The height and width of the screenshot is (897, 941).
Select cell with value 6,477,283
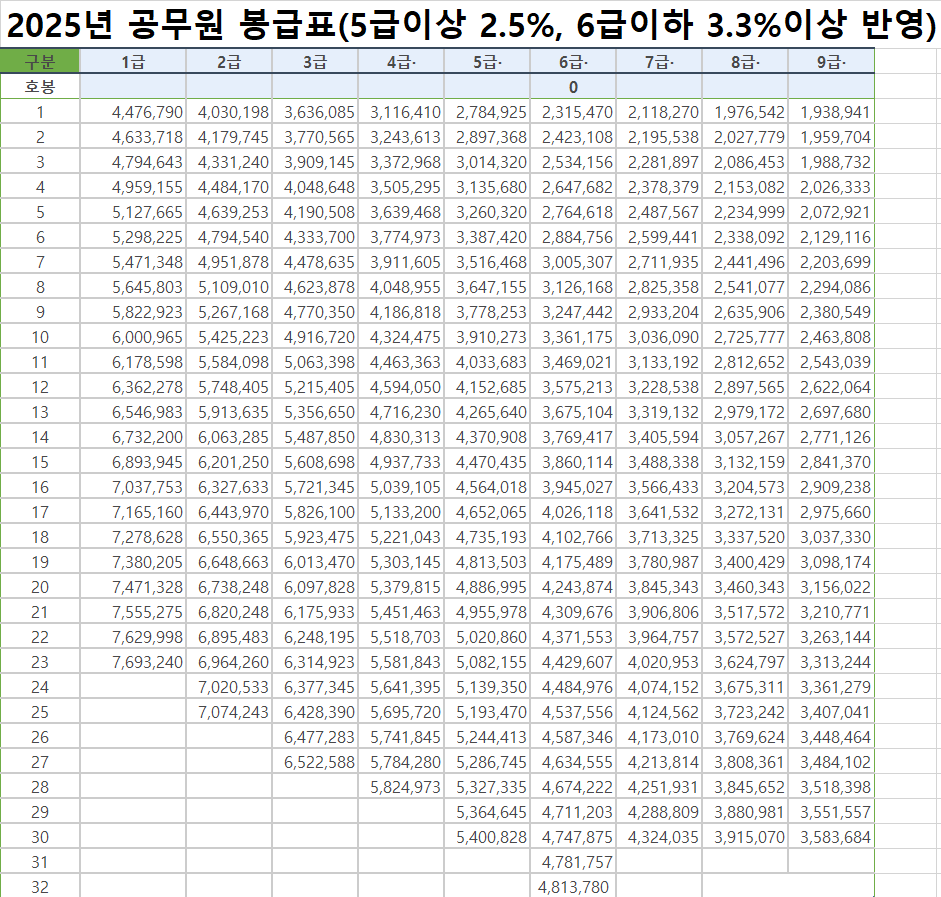(x=314, y=737)
